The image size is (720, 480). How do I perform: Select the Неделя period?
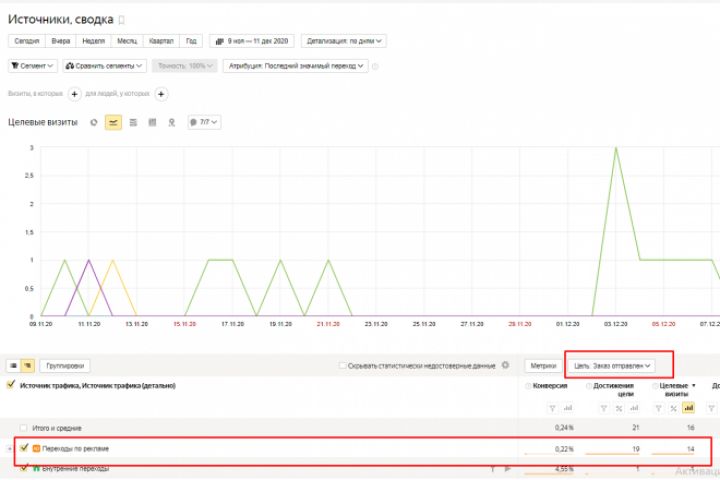click(x=94, y=41)
